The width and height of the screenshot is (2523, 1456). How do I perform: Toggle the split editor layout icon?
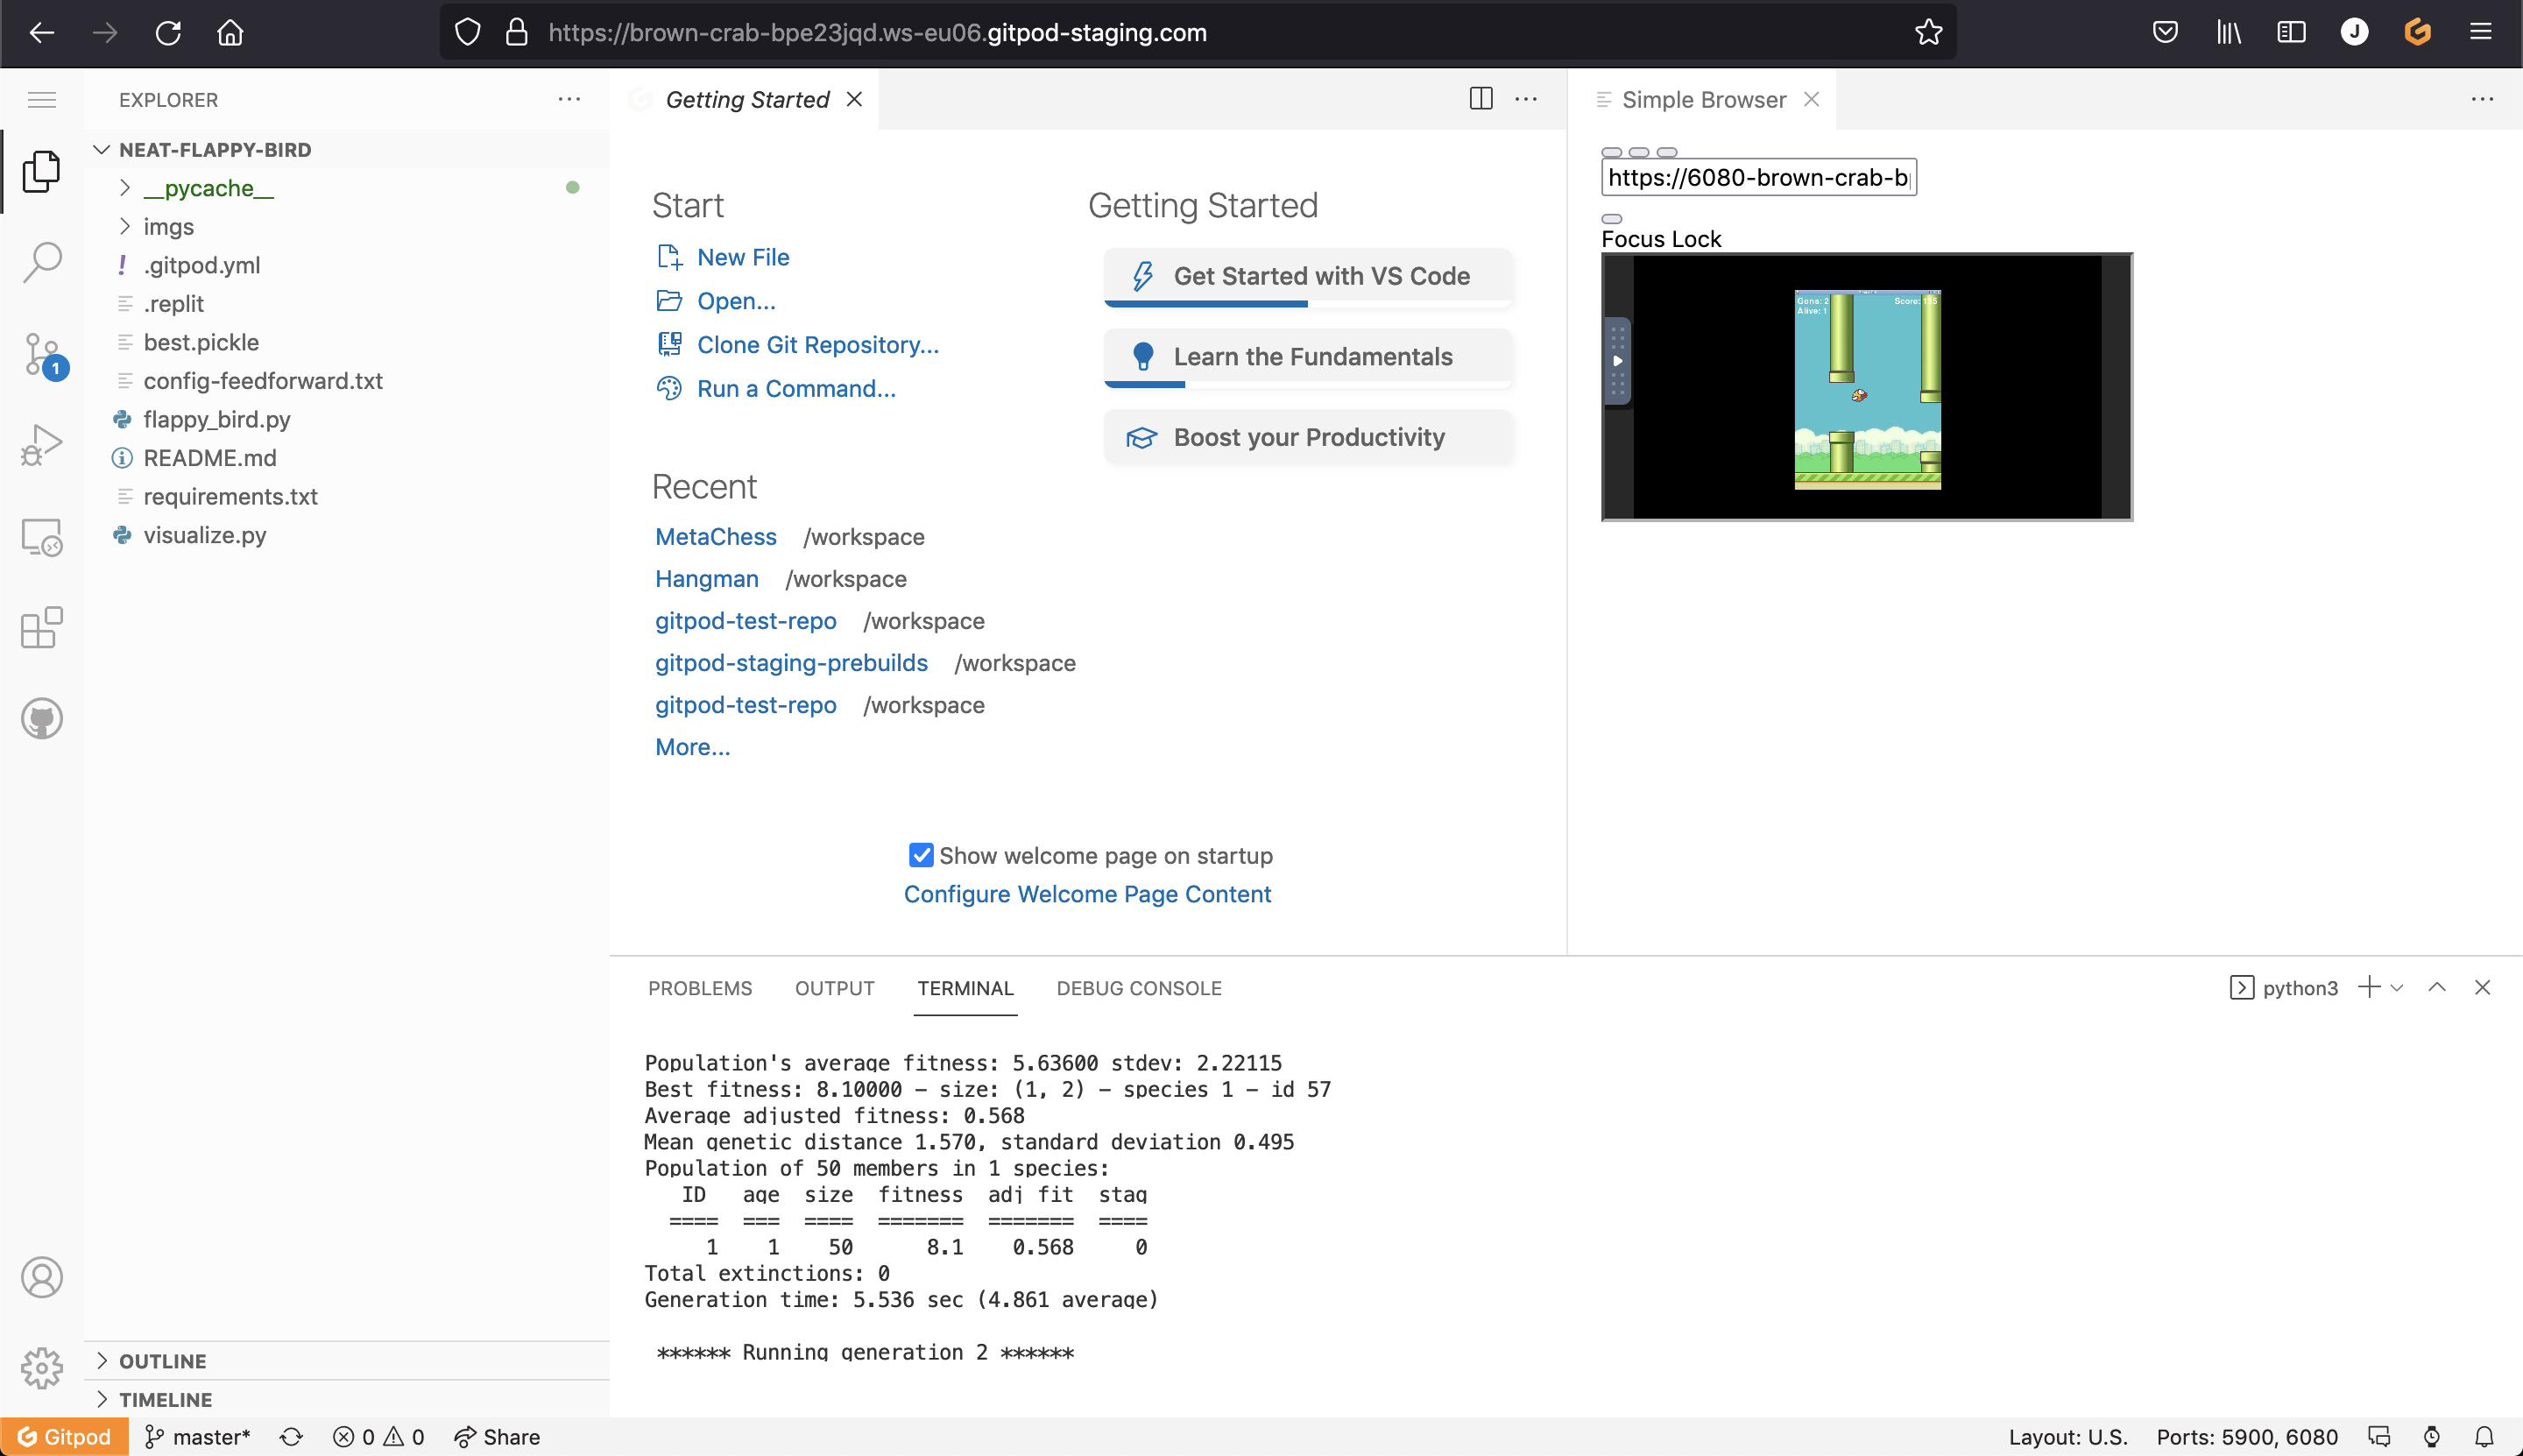point(1480,98)
